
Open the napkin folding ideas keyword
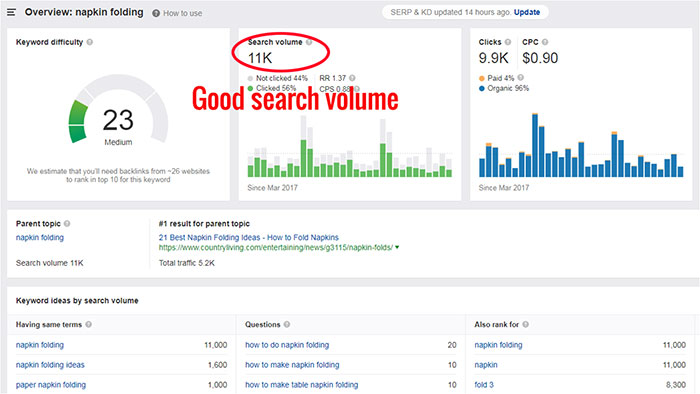pos(50,365)
